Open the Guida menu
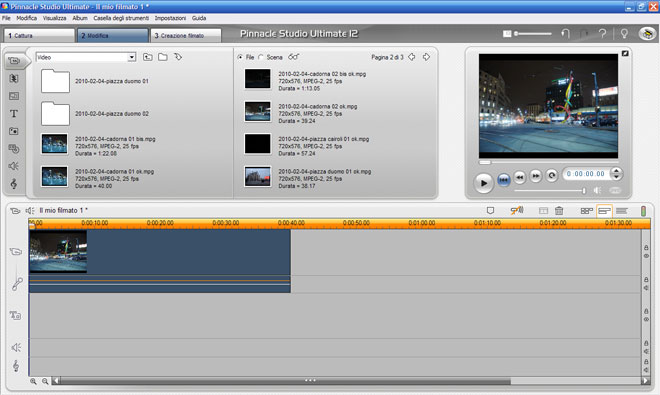 199,18
